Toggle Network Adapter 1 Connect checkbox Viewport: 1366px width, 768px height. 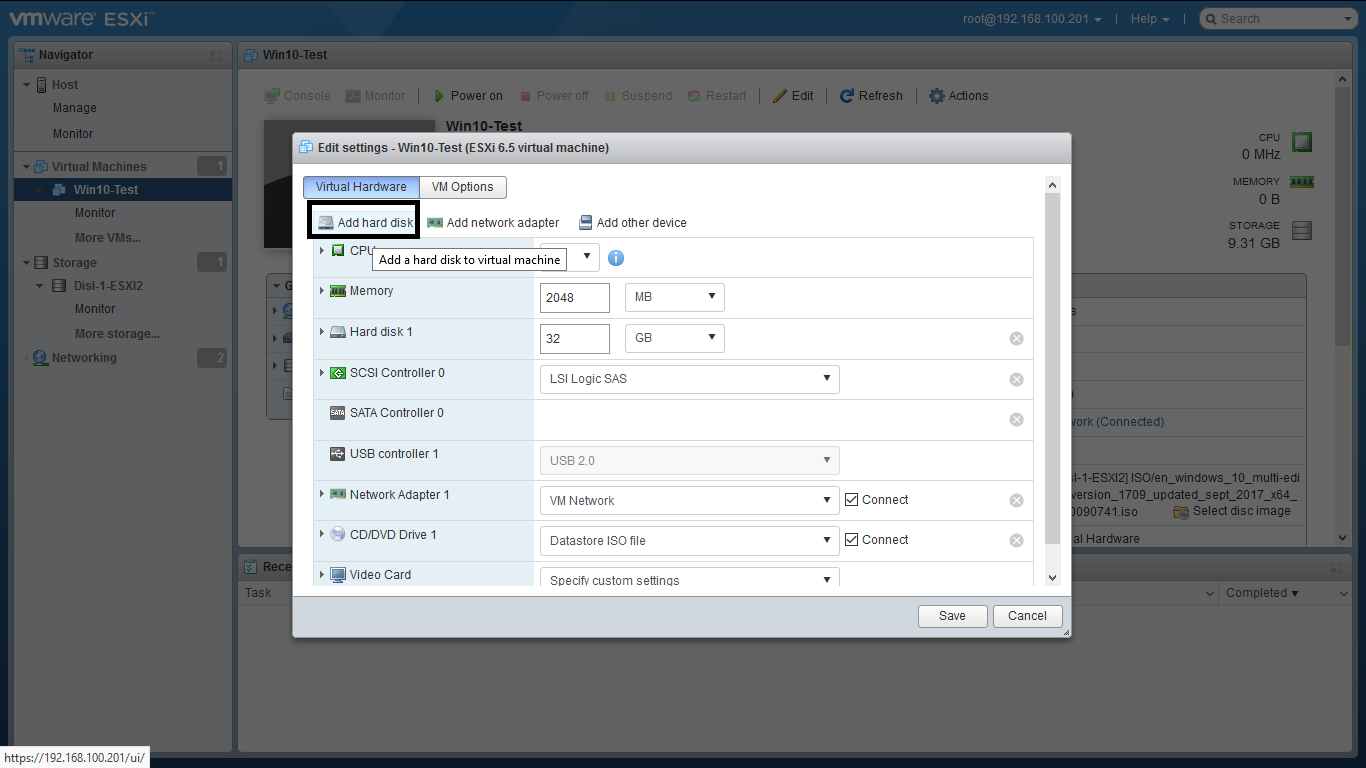(852, 500)
